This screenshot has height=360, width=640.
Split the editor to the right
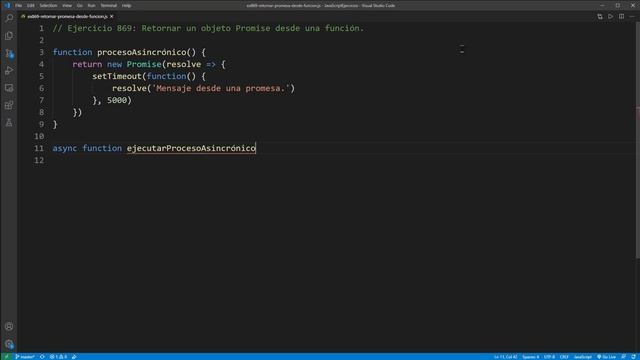[x=621, y=16]
